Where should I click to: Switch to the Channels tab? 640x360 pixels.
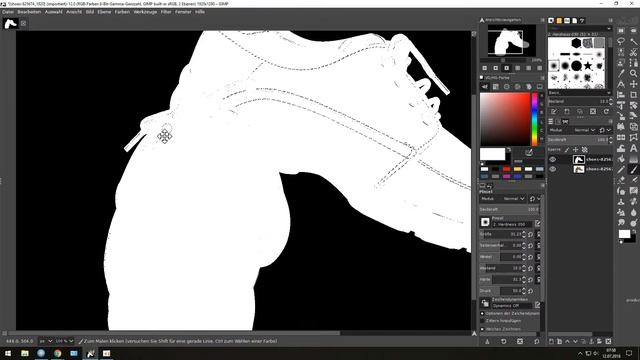pos(558,122)
